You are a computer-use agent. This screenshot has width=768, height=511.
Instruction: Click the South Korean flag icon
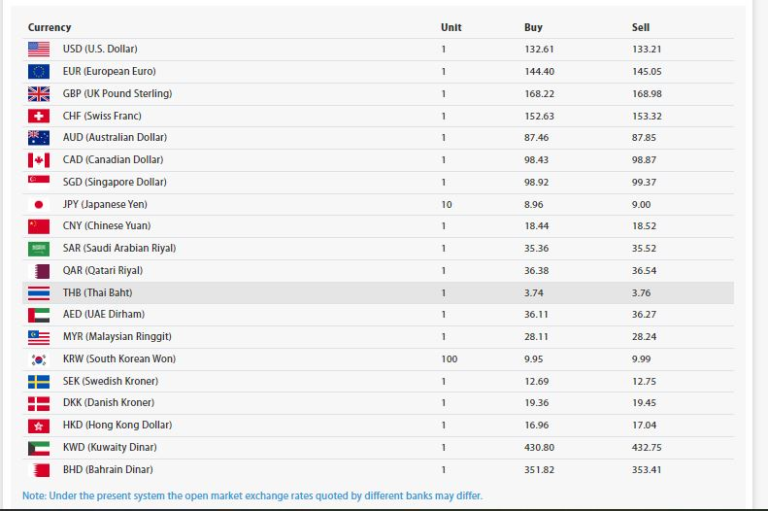39,359
